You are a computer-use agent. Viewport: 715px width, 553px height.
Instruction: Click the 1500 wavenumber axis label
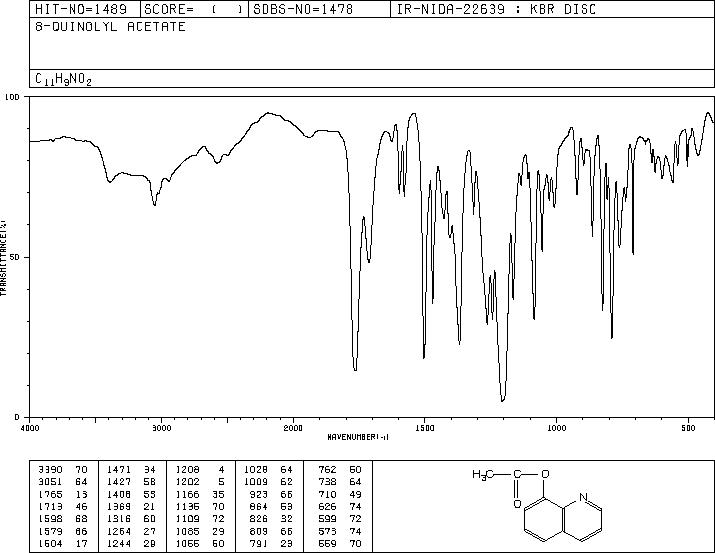pyautogui.click(x=425, y=428)
